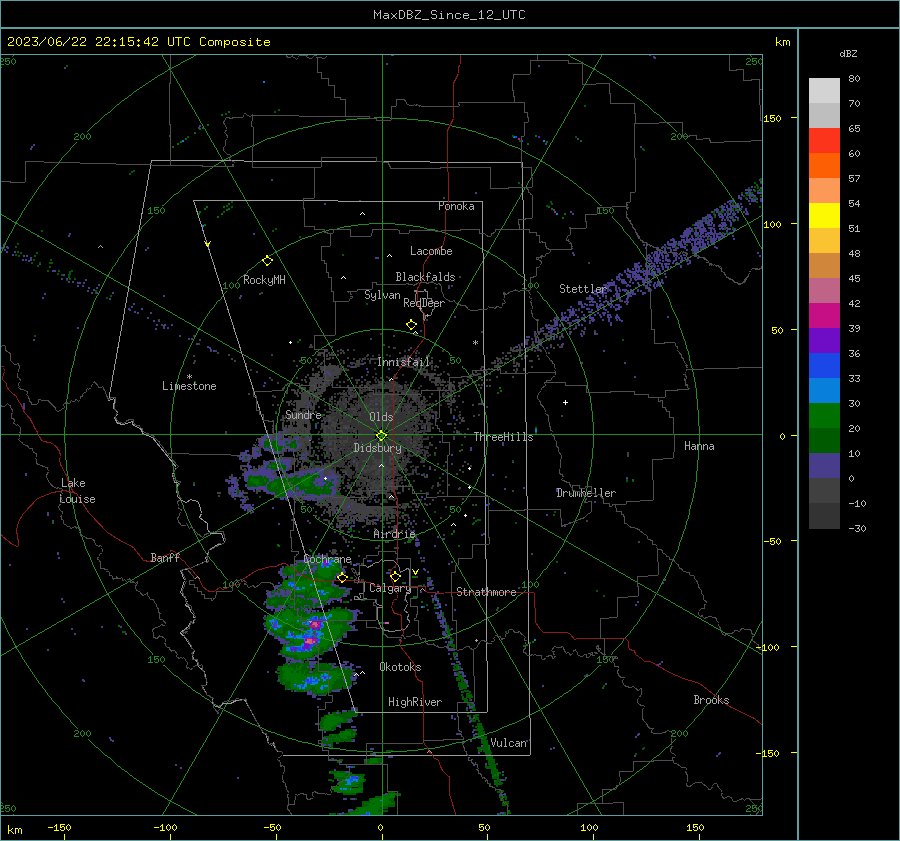Image resolution: width=900 pixels, height=841 pixels.
Task: Click the Olds city label
Action: tap(381, 417)
